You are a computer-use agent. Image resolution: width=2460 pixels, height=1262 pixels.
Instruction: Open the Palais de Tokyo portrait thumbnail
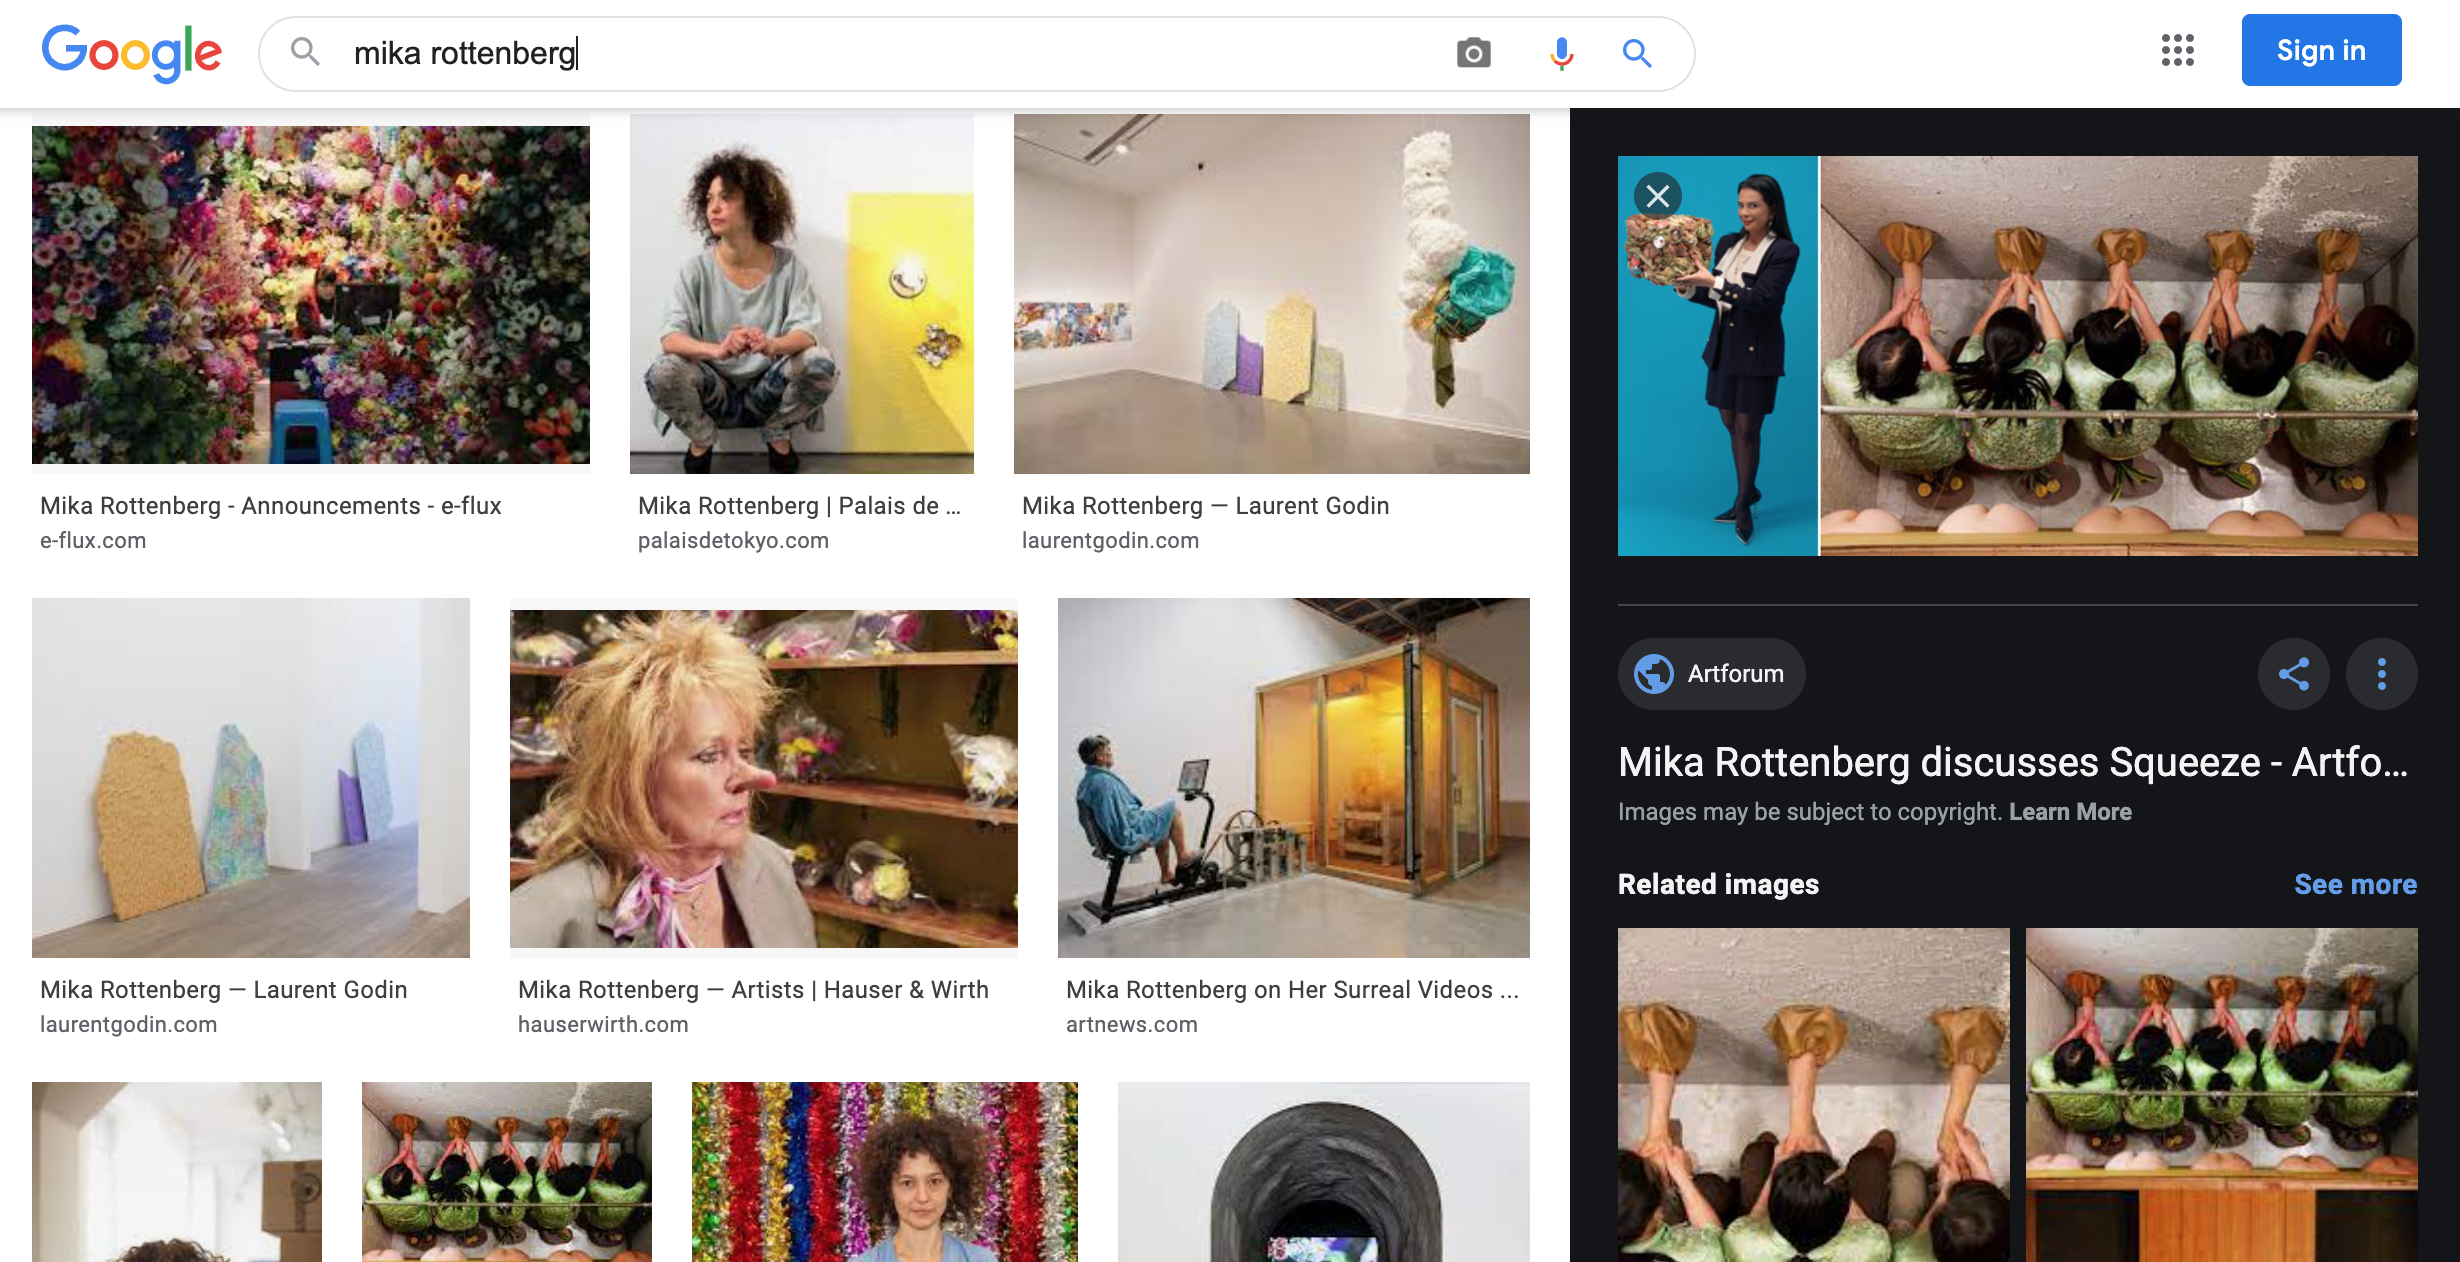click(801, 295)
